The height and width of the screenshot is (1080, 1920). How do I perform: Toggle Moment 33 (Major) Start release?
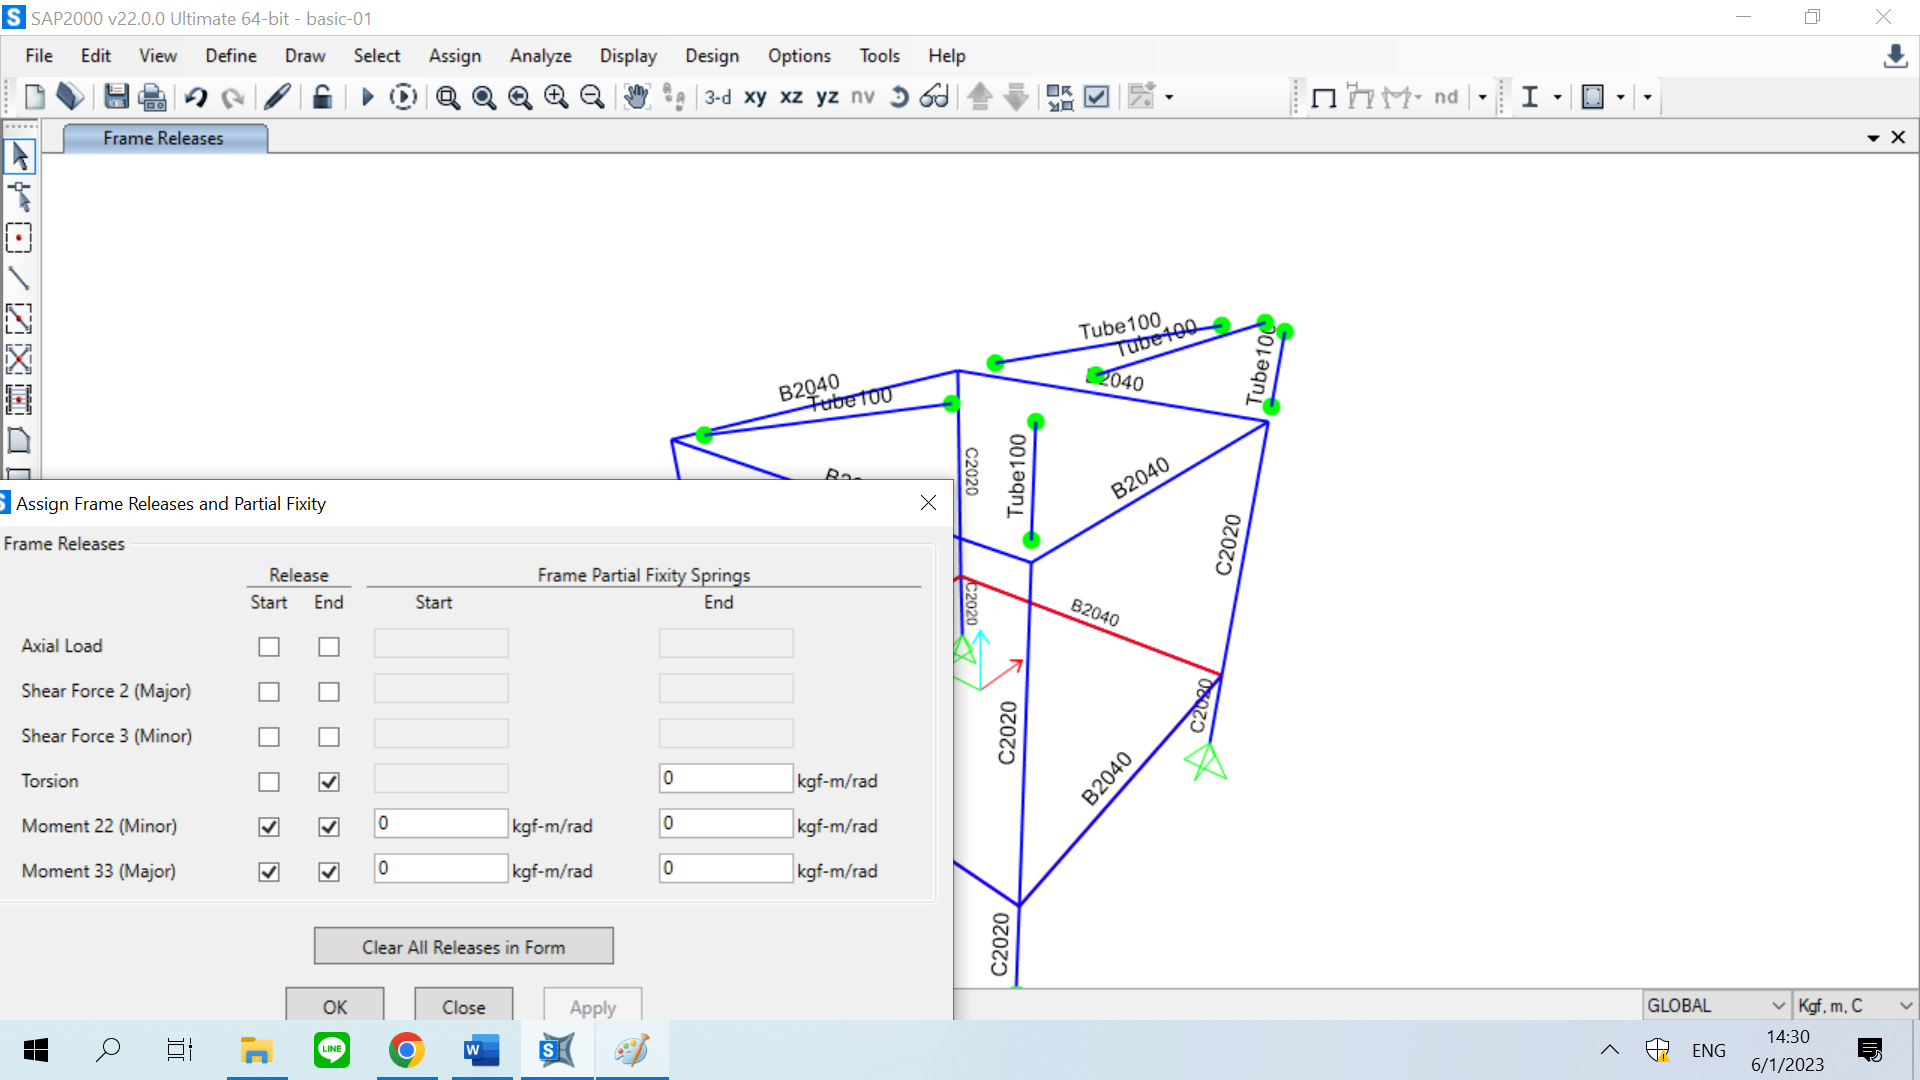269,872
